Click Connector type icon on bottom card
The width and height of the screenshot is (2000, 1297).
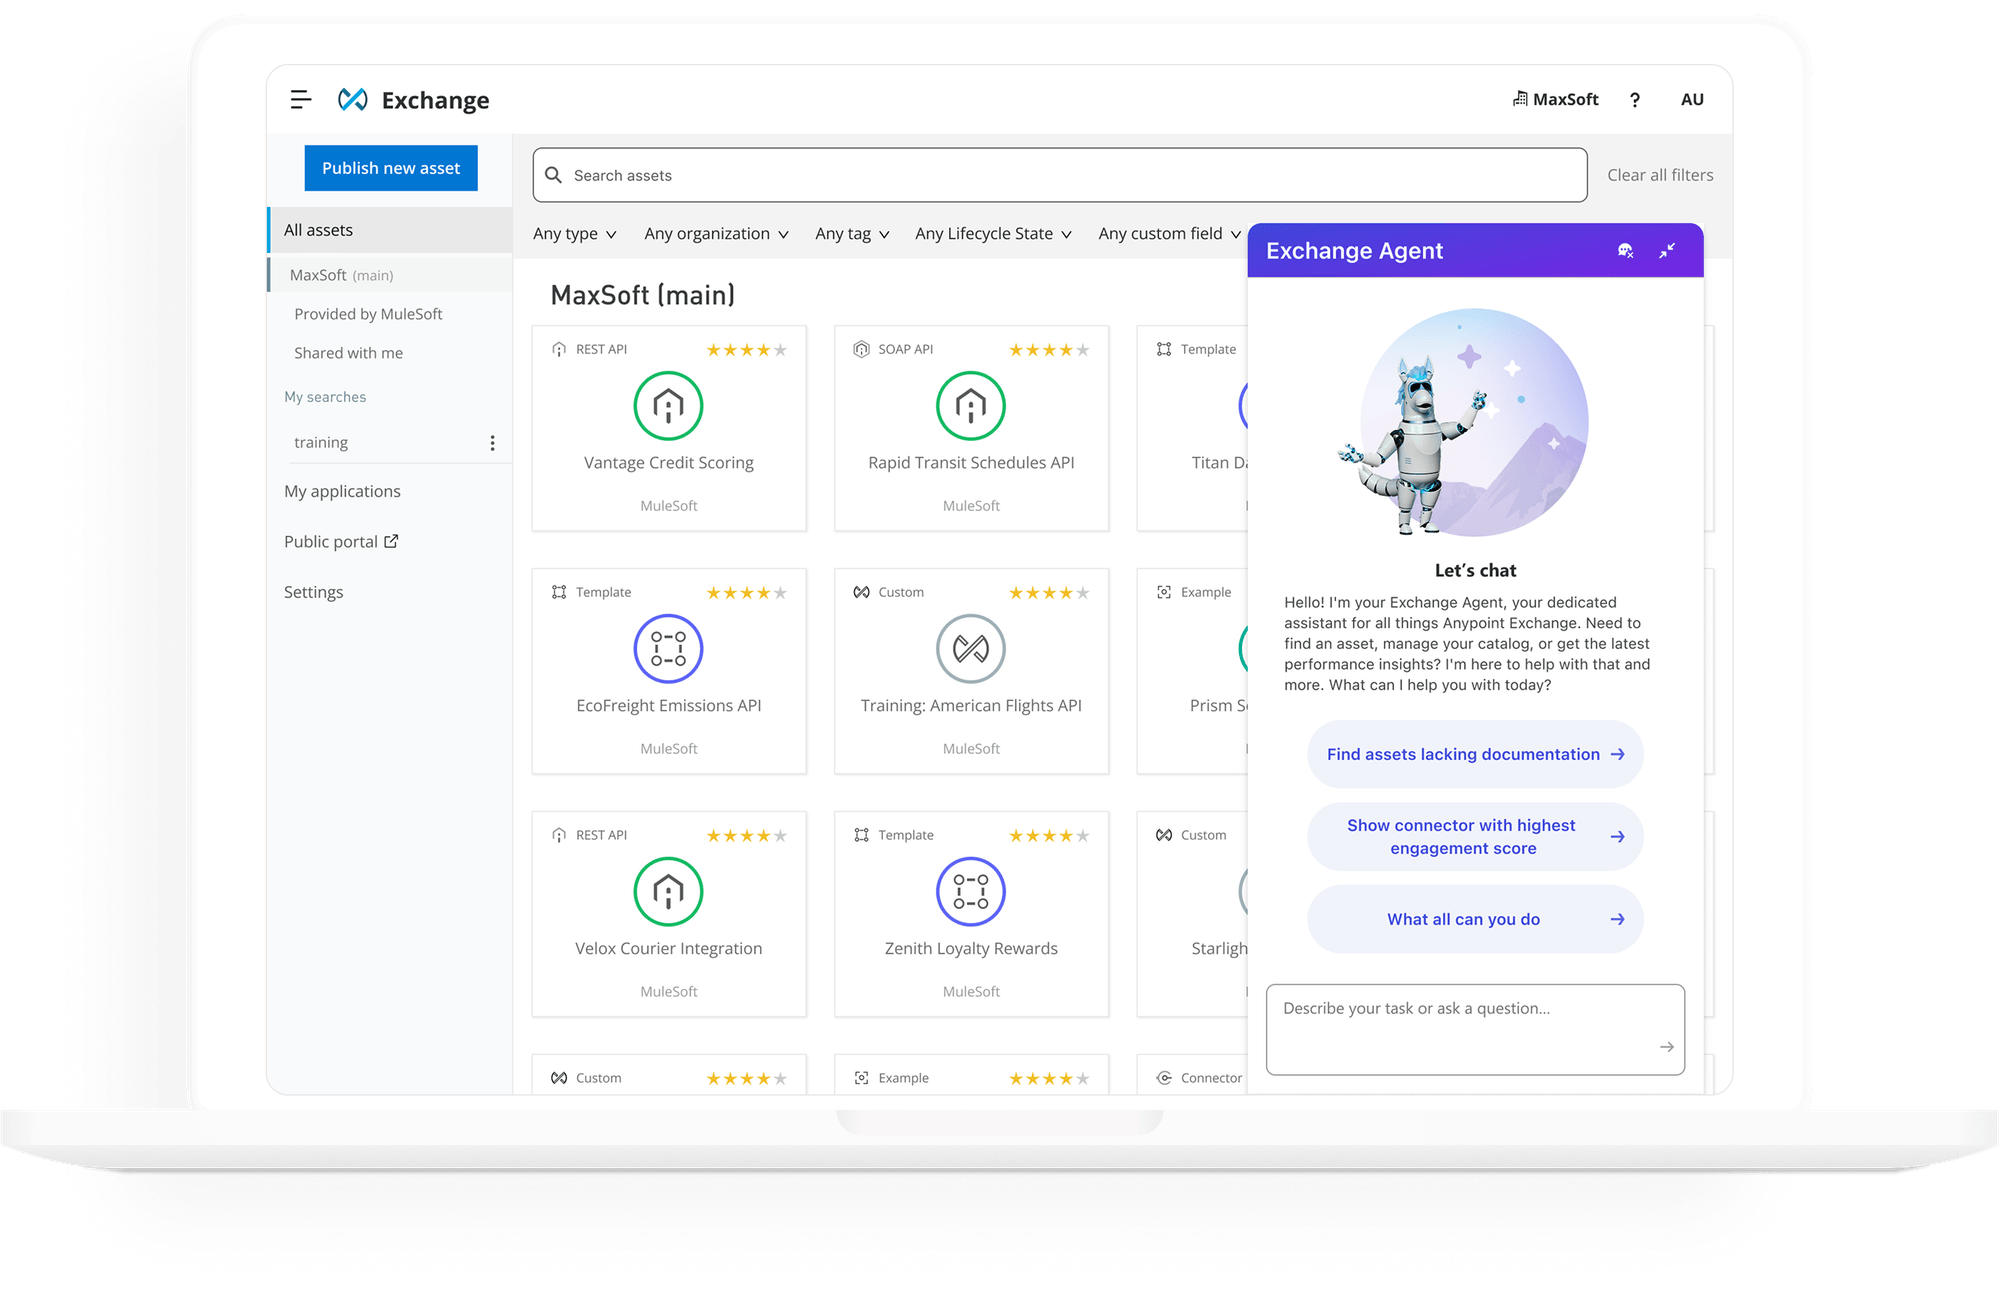(x=1164, y=1078)
